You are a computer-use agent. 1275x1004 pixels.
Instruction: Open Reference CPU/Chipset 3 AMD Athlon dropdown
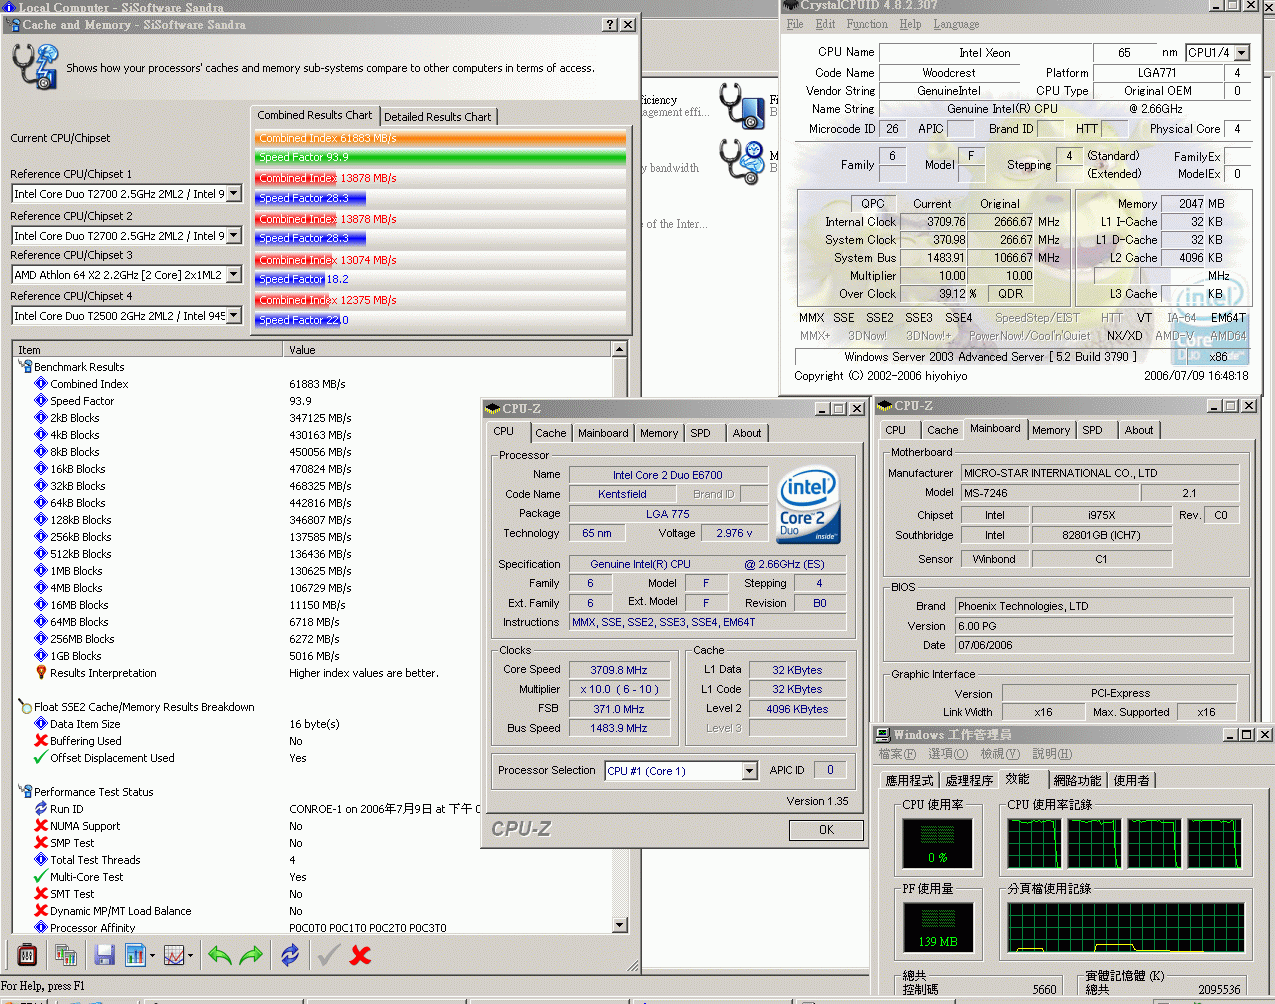(234, 275)
